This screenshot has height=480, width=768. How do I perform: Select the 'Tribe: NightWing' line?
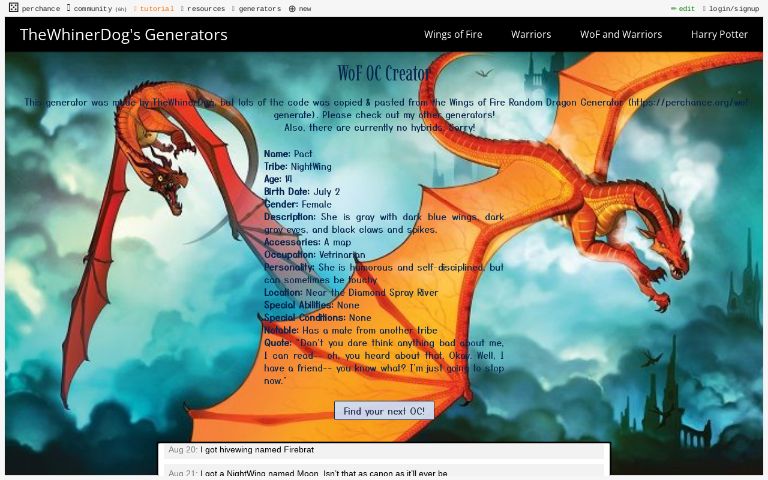pos(298,167)
